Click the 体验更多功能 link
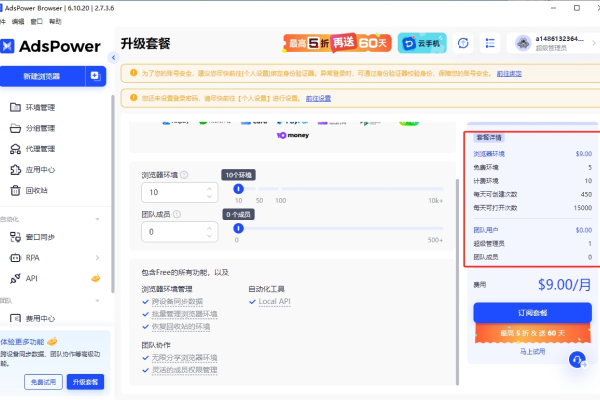600x400 pixels. point(22,341)
